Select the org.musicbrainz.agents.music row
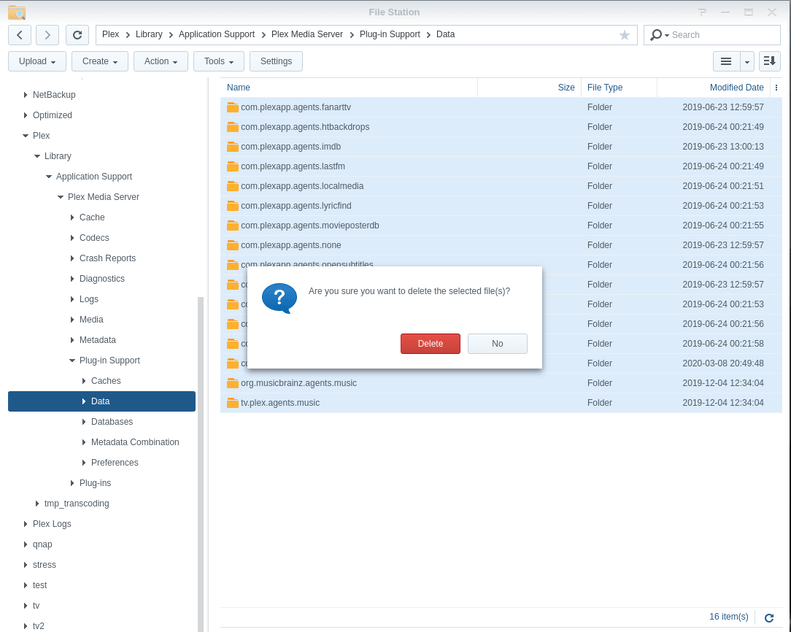This screenshot has width=791, height=632. pyautogui.click(x=501, y=383)
